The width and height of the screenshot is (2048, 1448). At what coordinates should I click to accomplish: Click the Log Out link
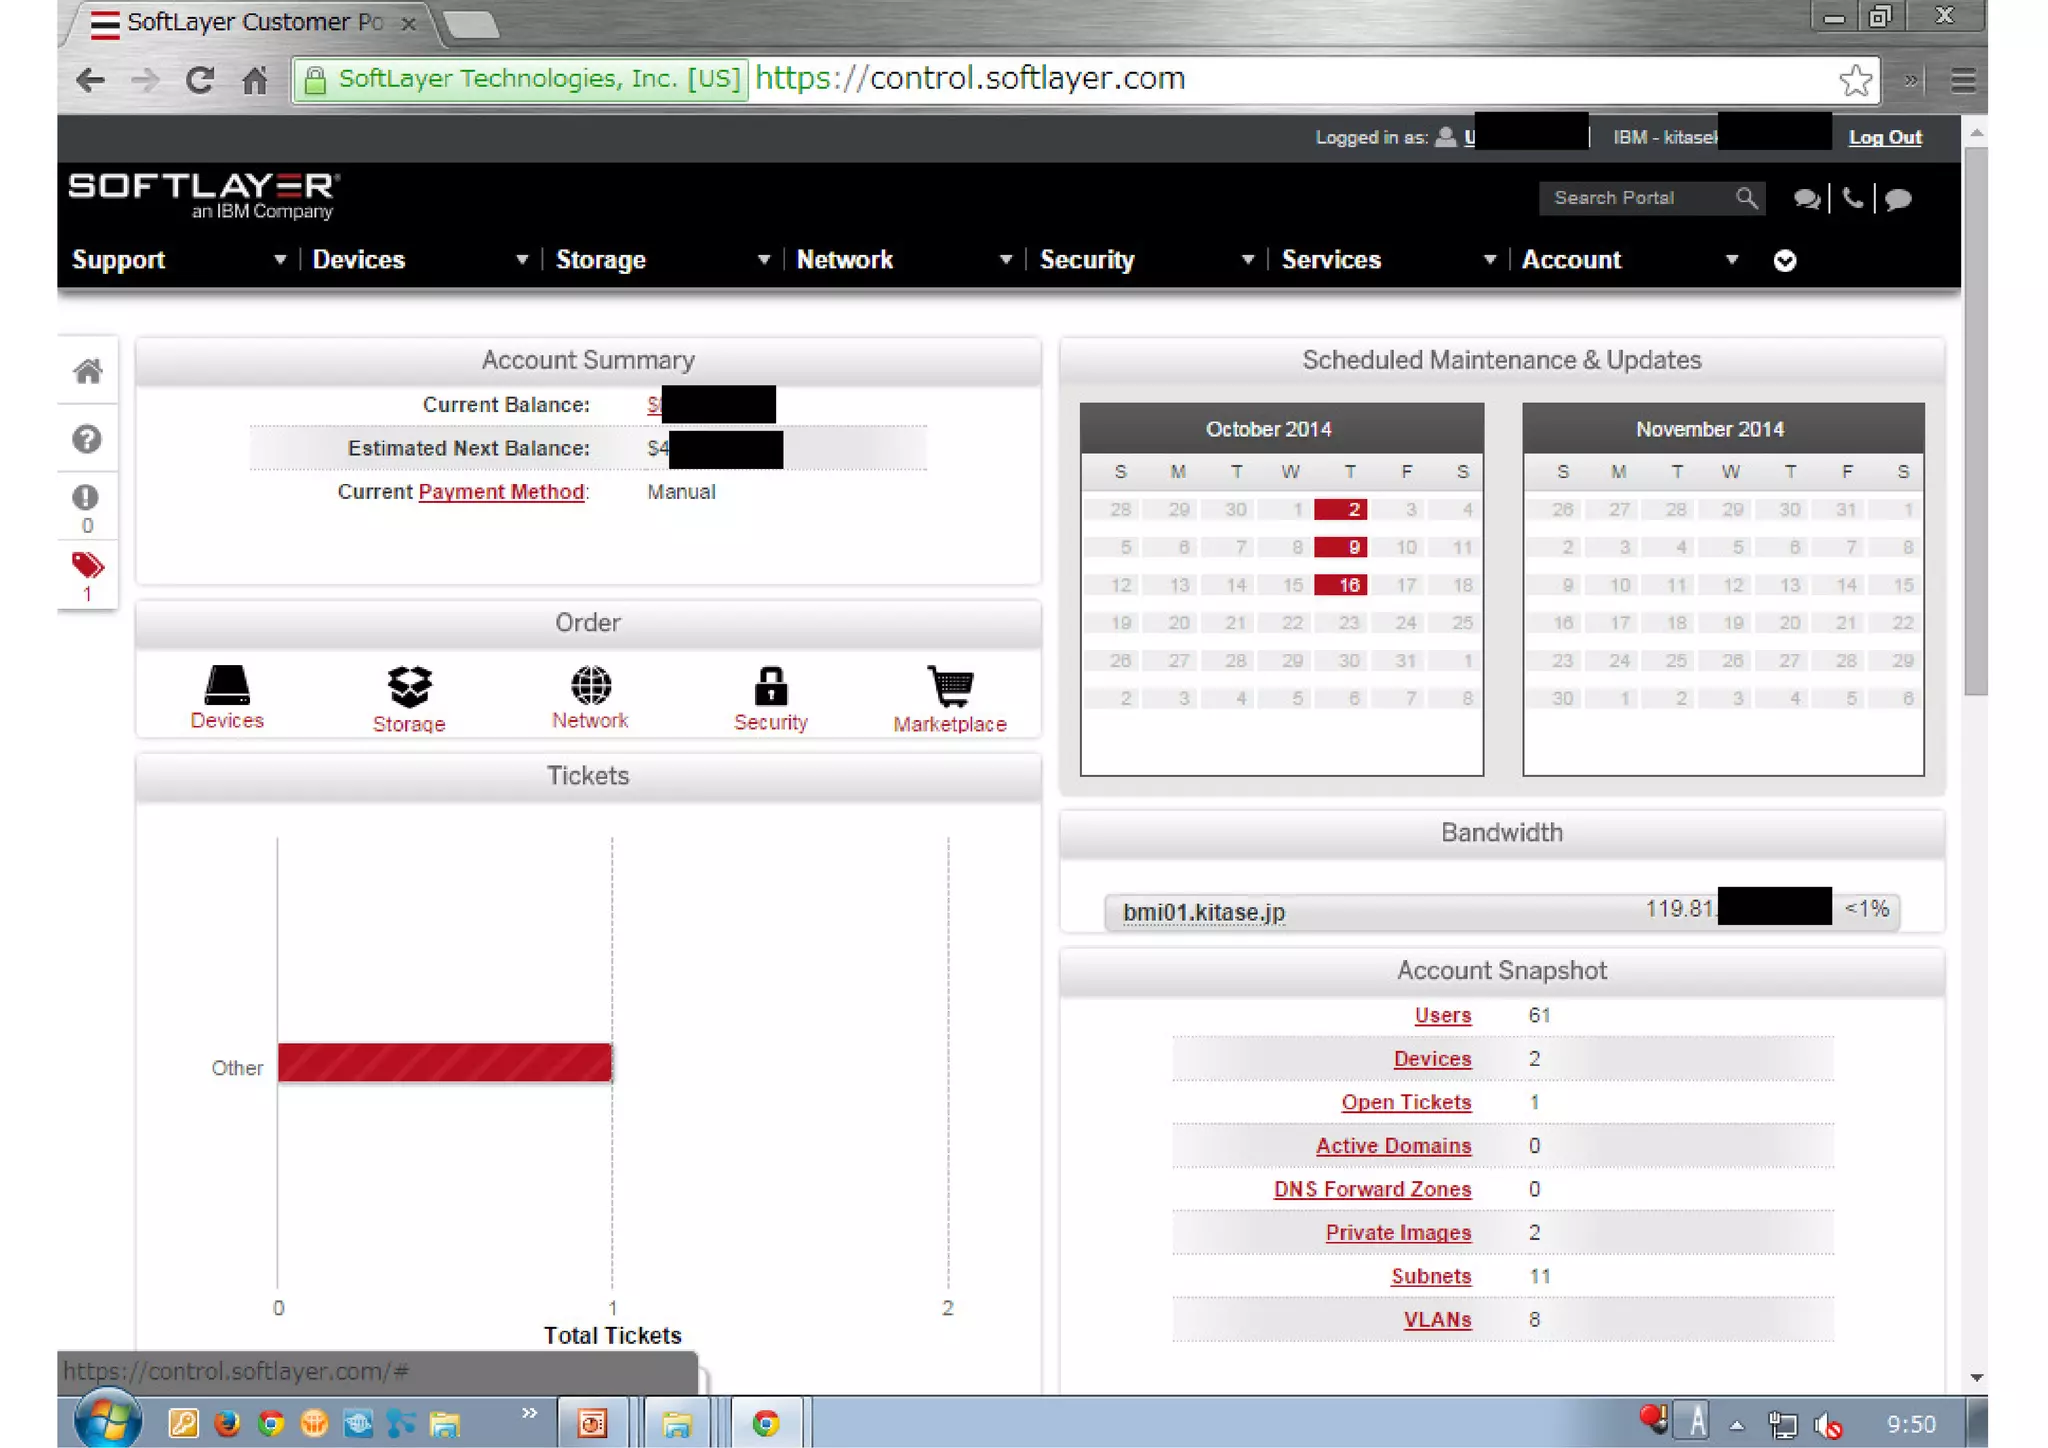click(1885, 138)
